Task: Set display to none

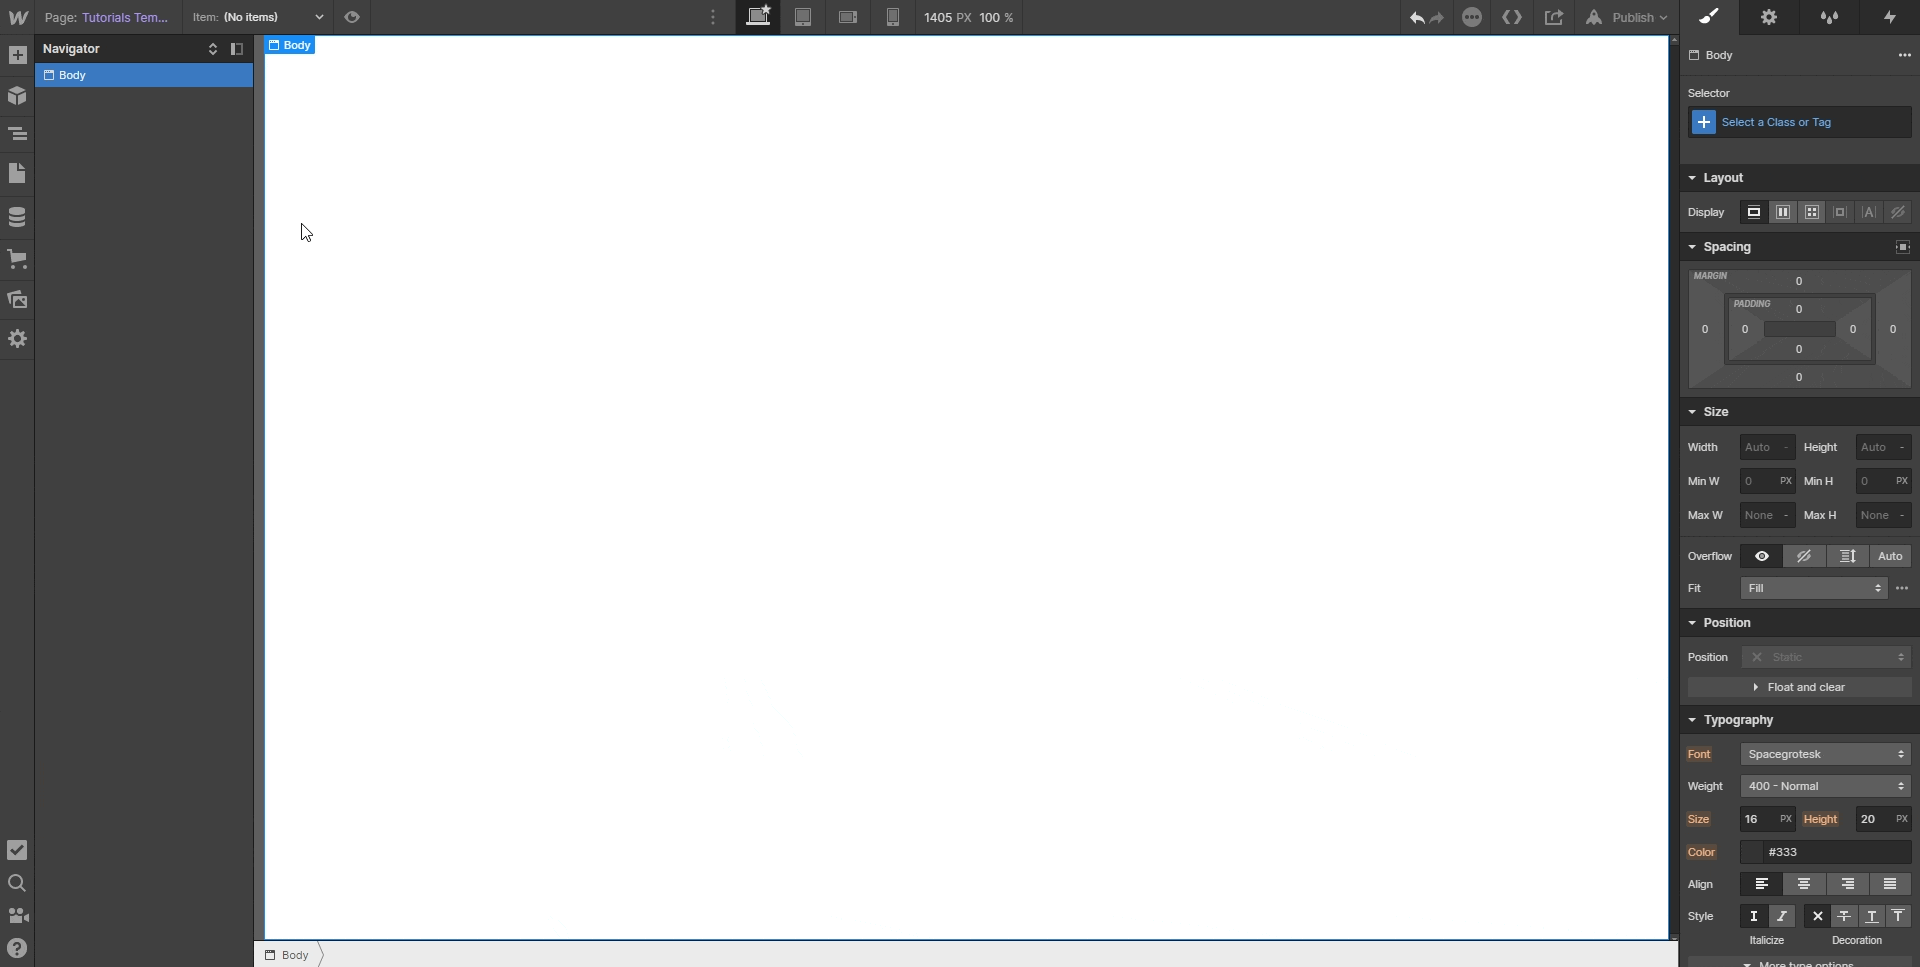Action: point(1898,212)
